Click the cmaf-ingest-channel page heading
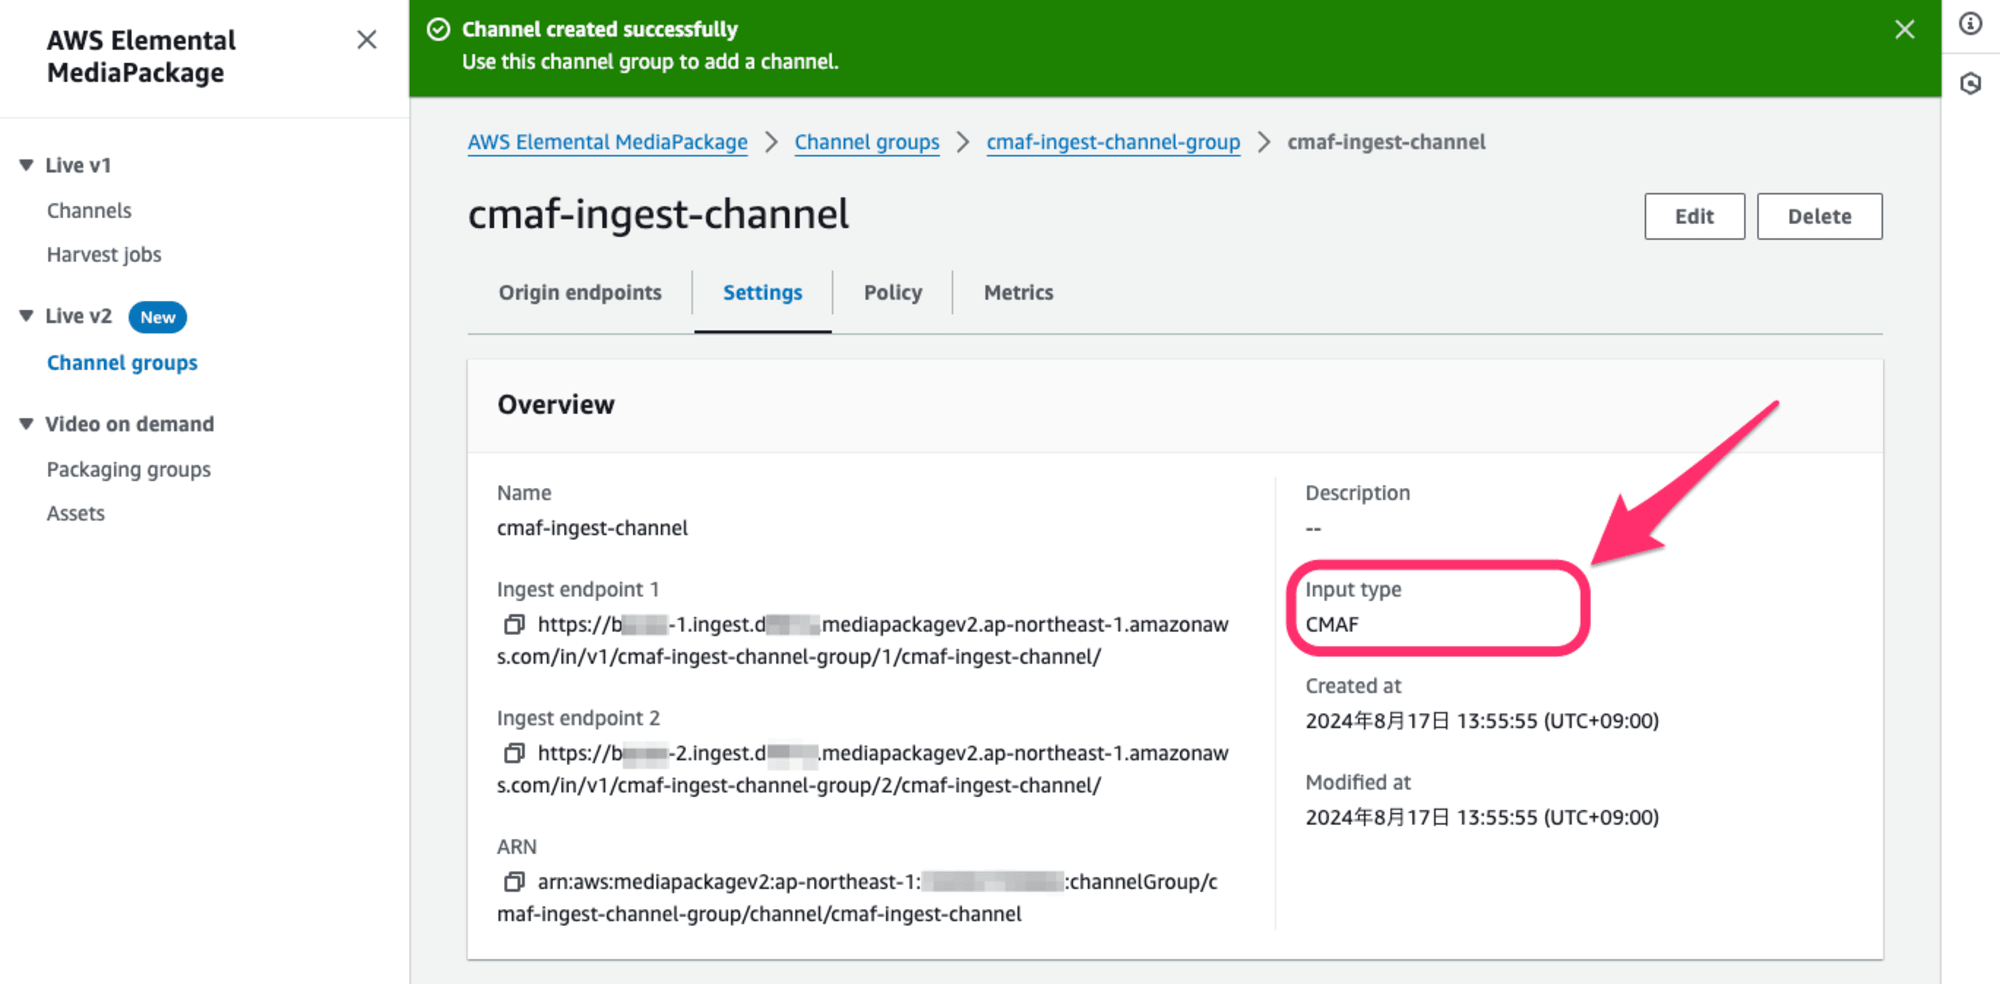 pos(658,214)
